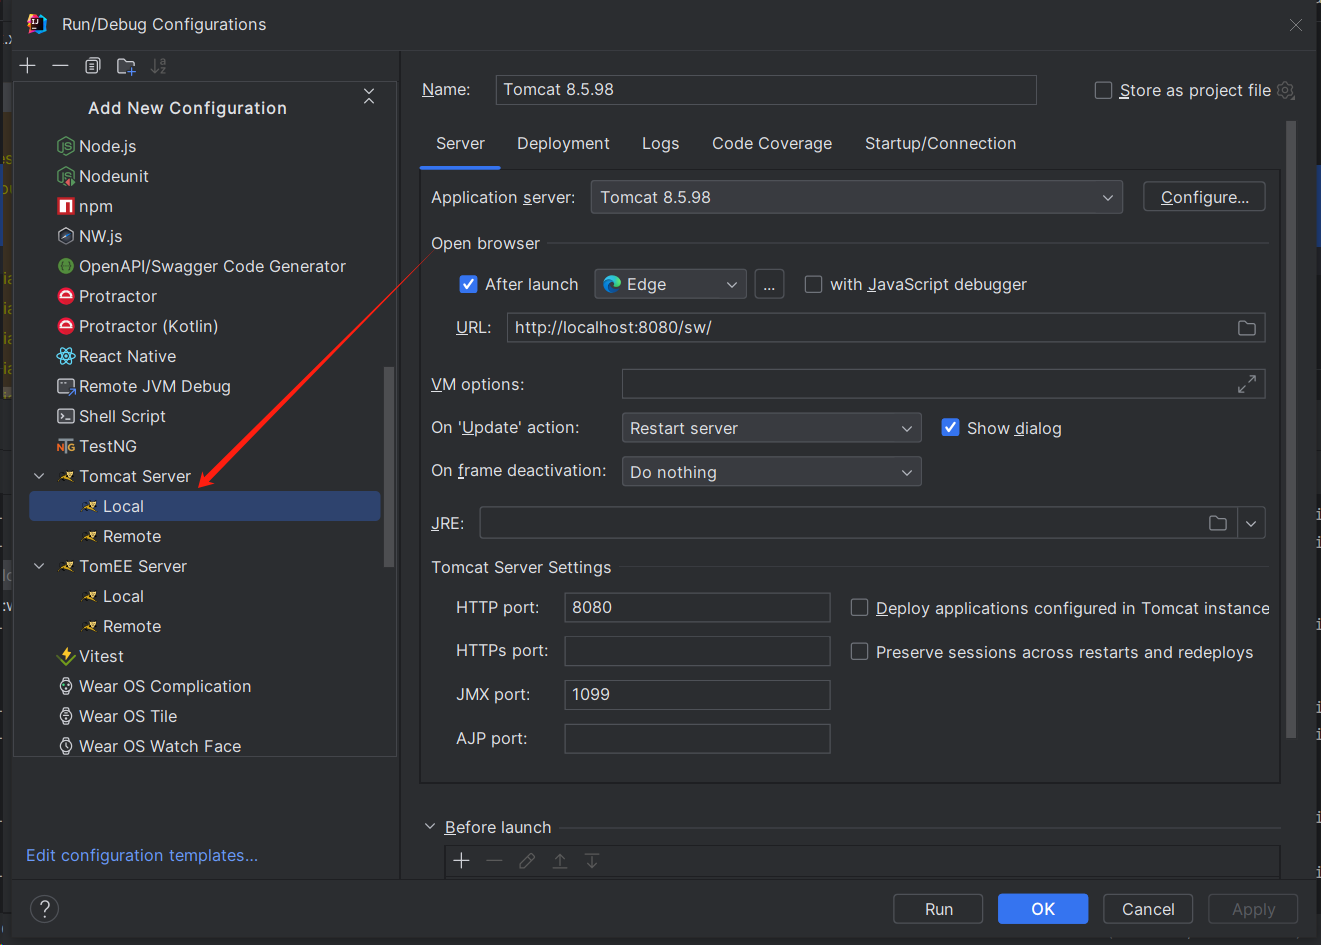Move the Before launch task up

(560, 861)
